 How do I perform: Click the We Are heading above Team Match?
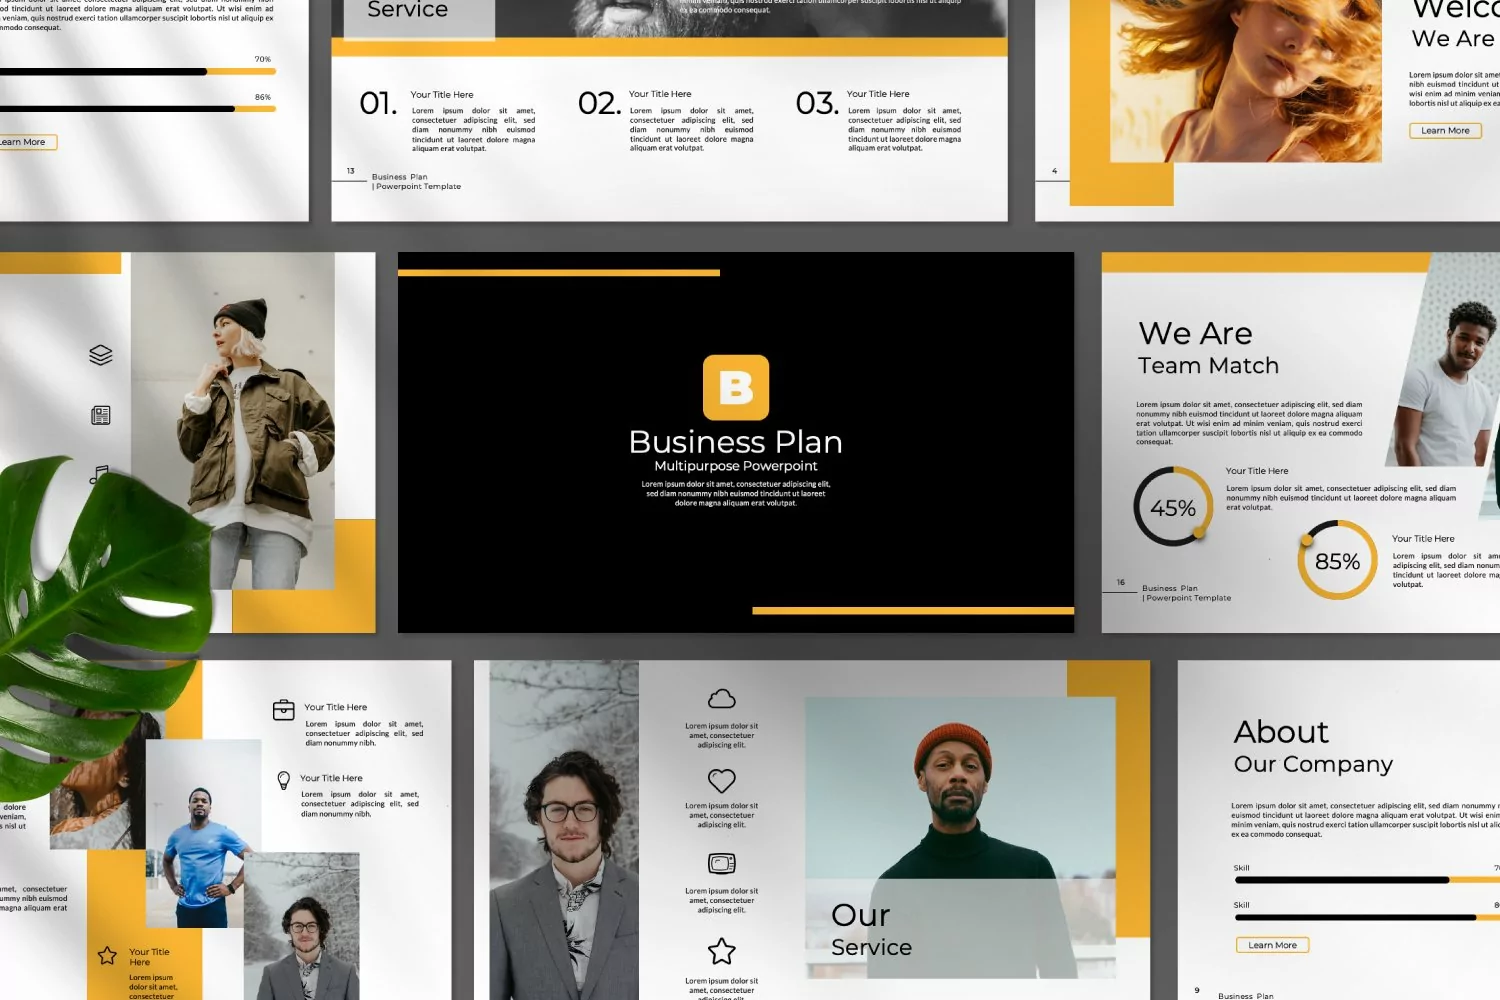pyautogui.click(x=1195, y=333)
